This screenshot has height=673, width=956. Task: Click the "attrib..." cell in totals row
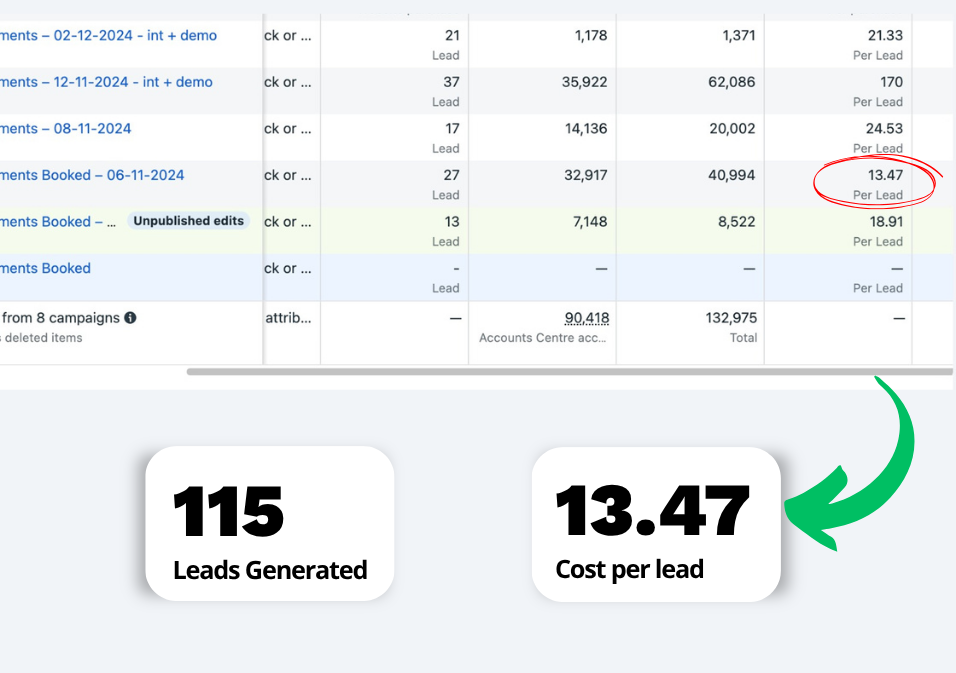pos(289,318)
